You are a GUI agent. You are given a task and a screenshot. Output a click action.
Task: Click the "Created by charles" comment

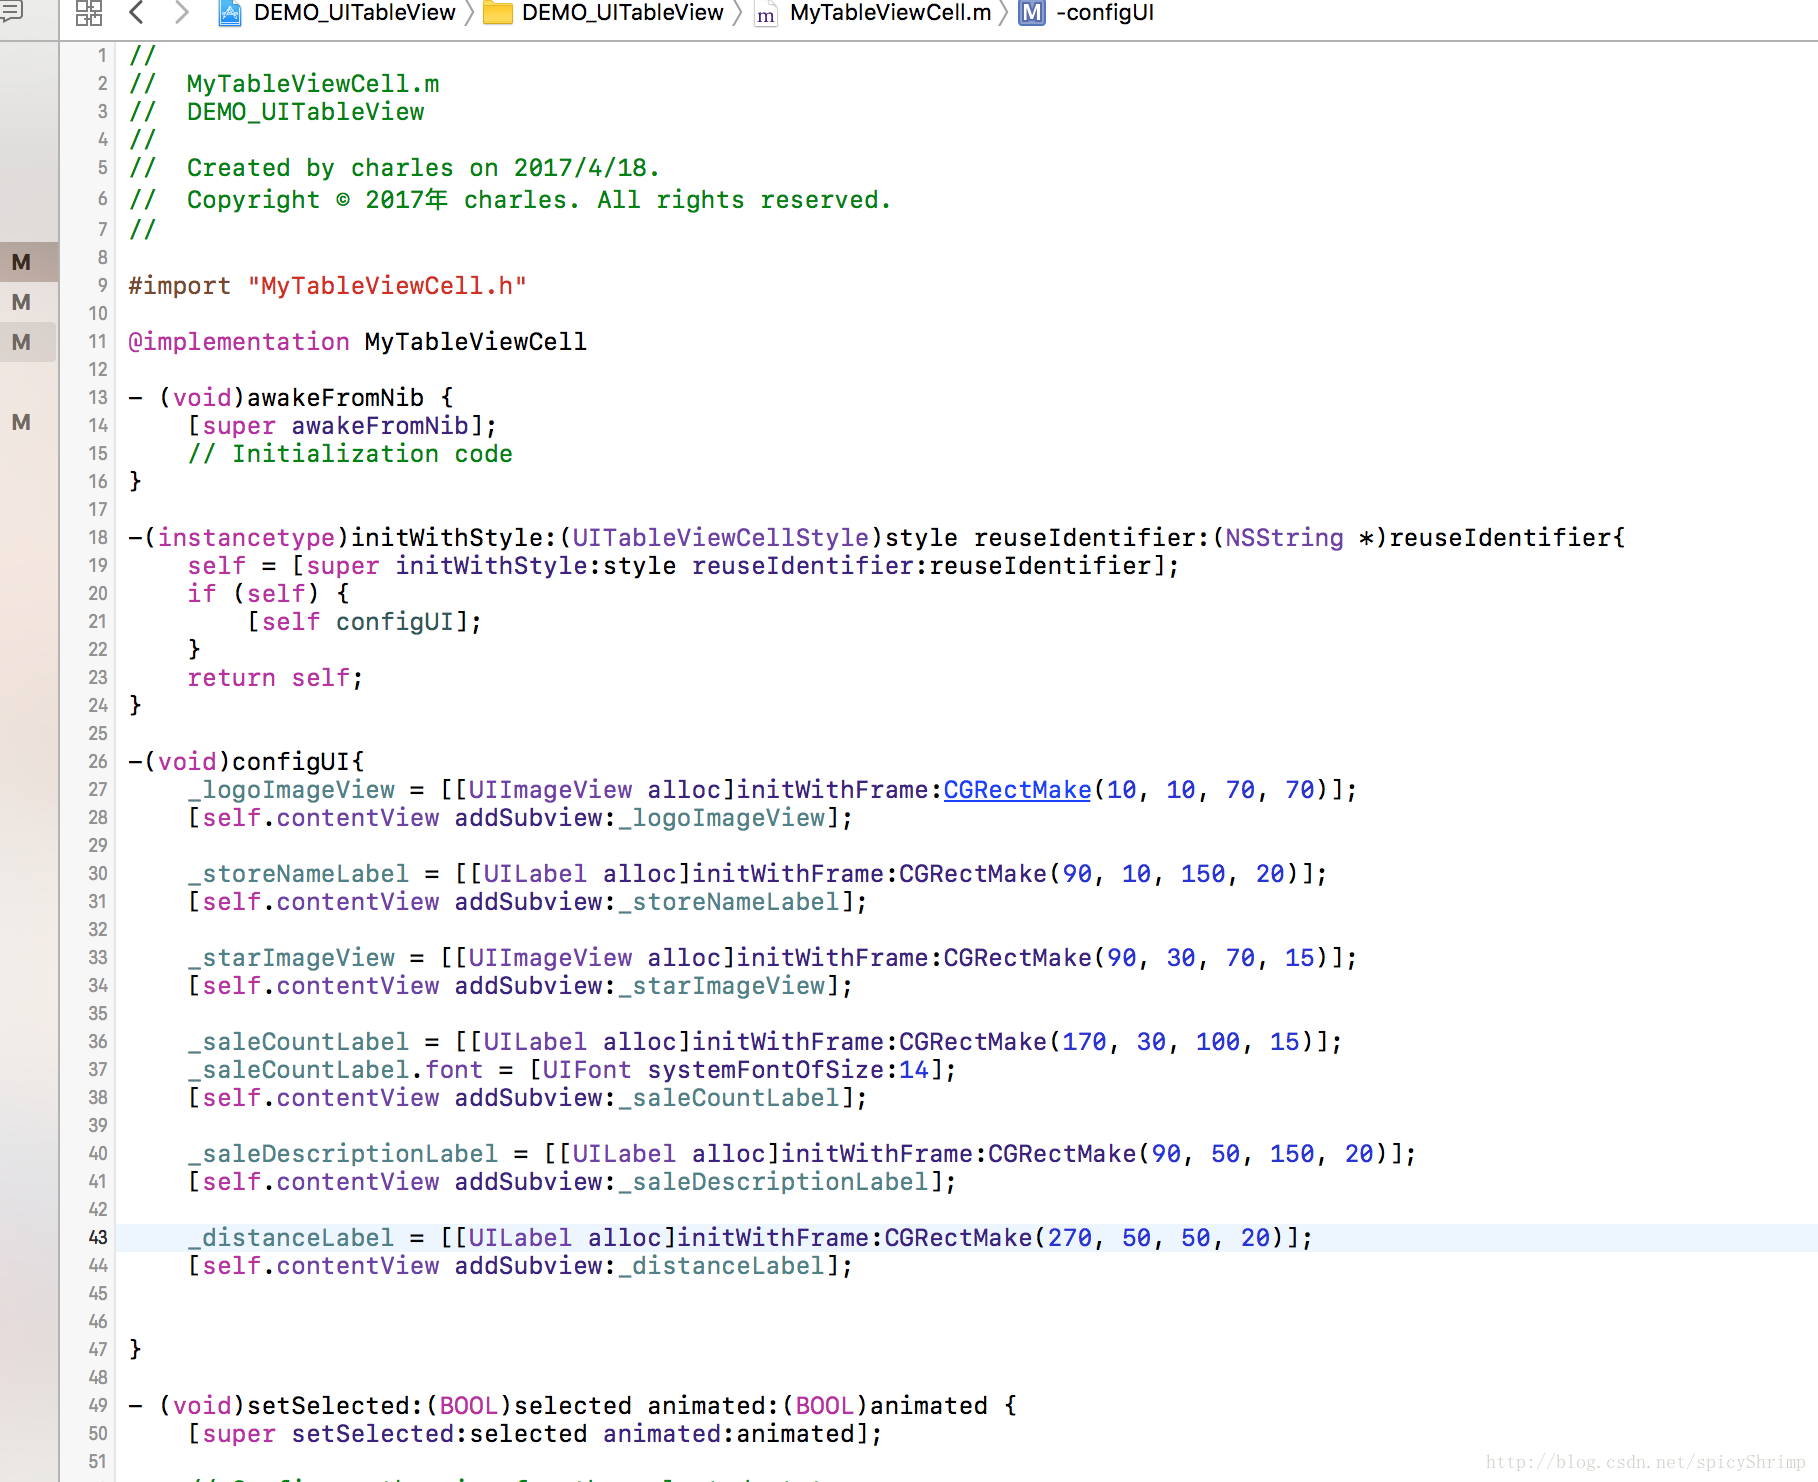[320, 168]
